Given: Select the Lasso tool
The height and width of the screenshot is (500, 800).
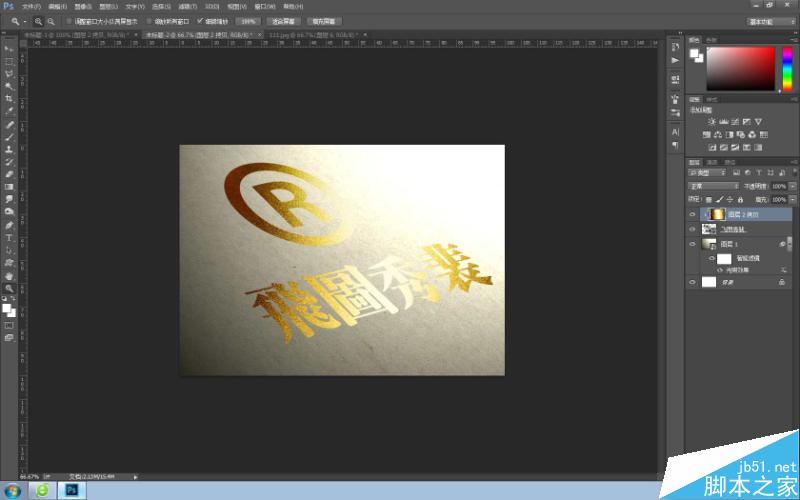Looking at the screenshot, I should pyautogui.click(x=9, y=74).
